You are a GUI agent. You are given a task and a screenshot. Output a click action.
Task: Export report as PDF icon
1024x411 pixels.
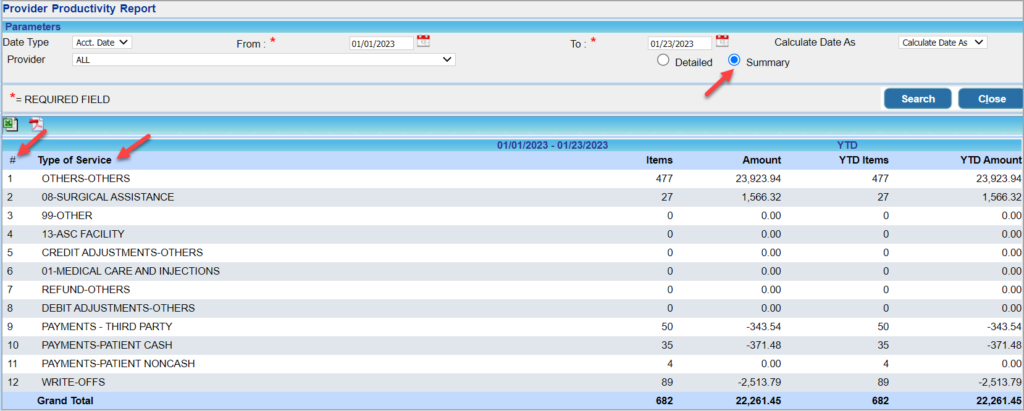35,124
